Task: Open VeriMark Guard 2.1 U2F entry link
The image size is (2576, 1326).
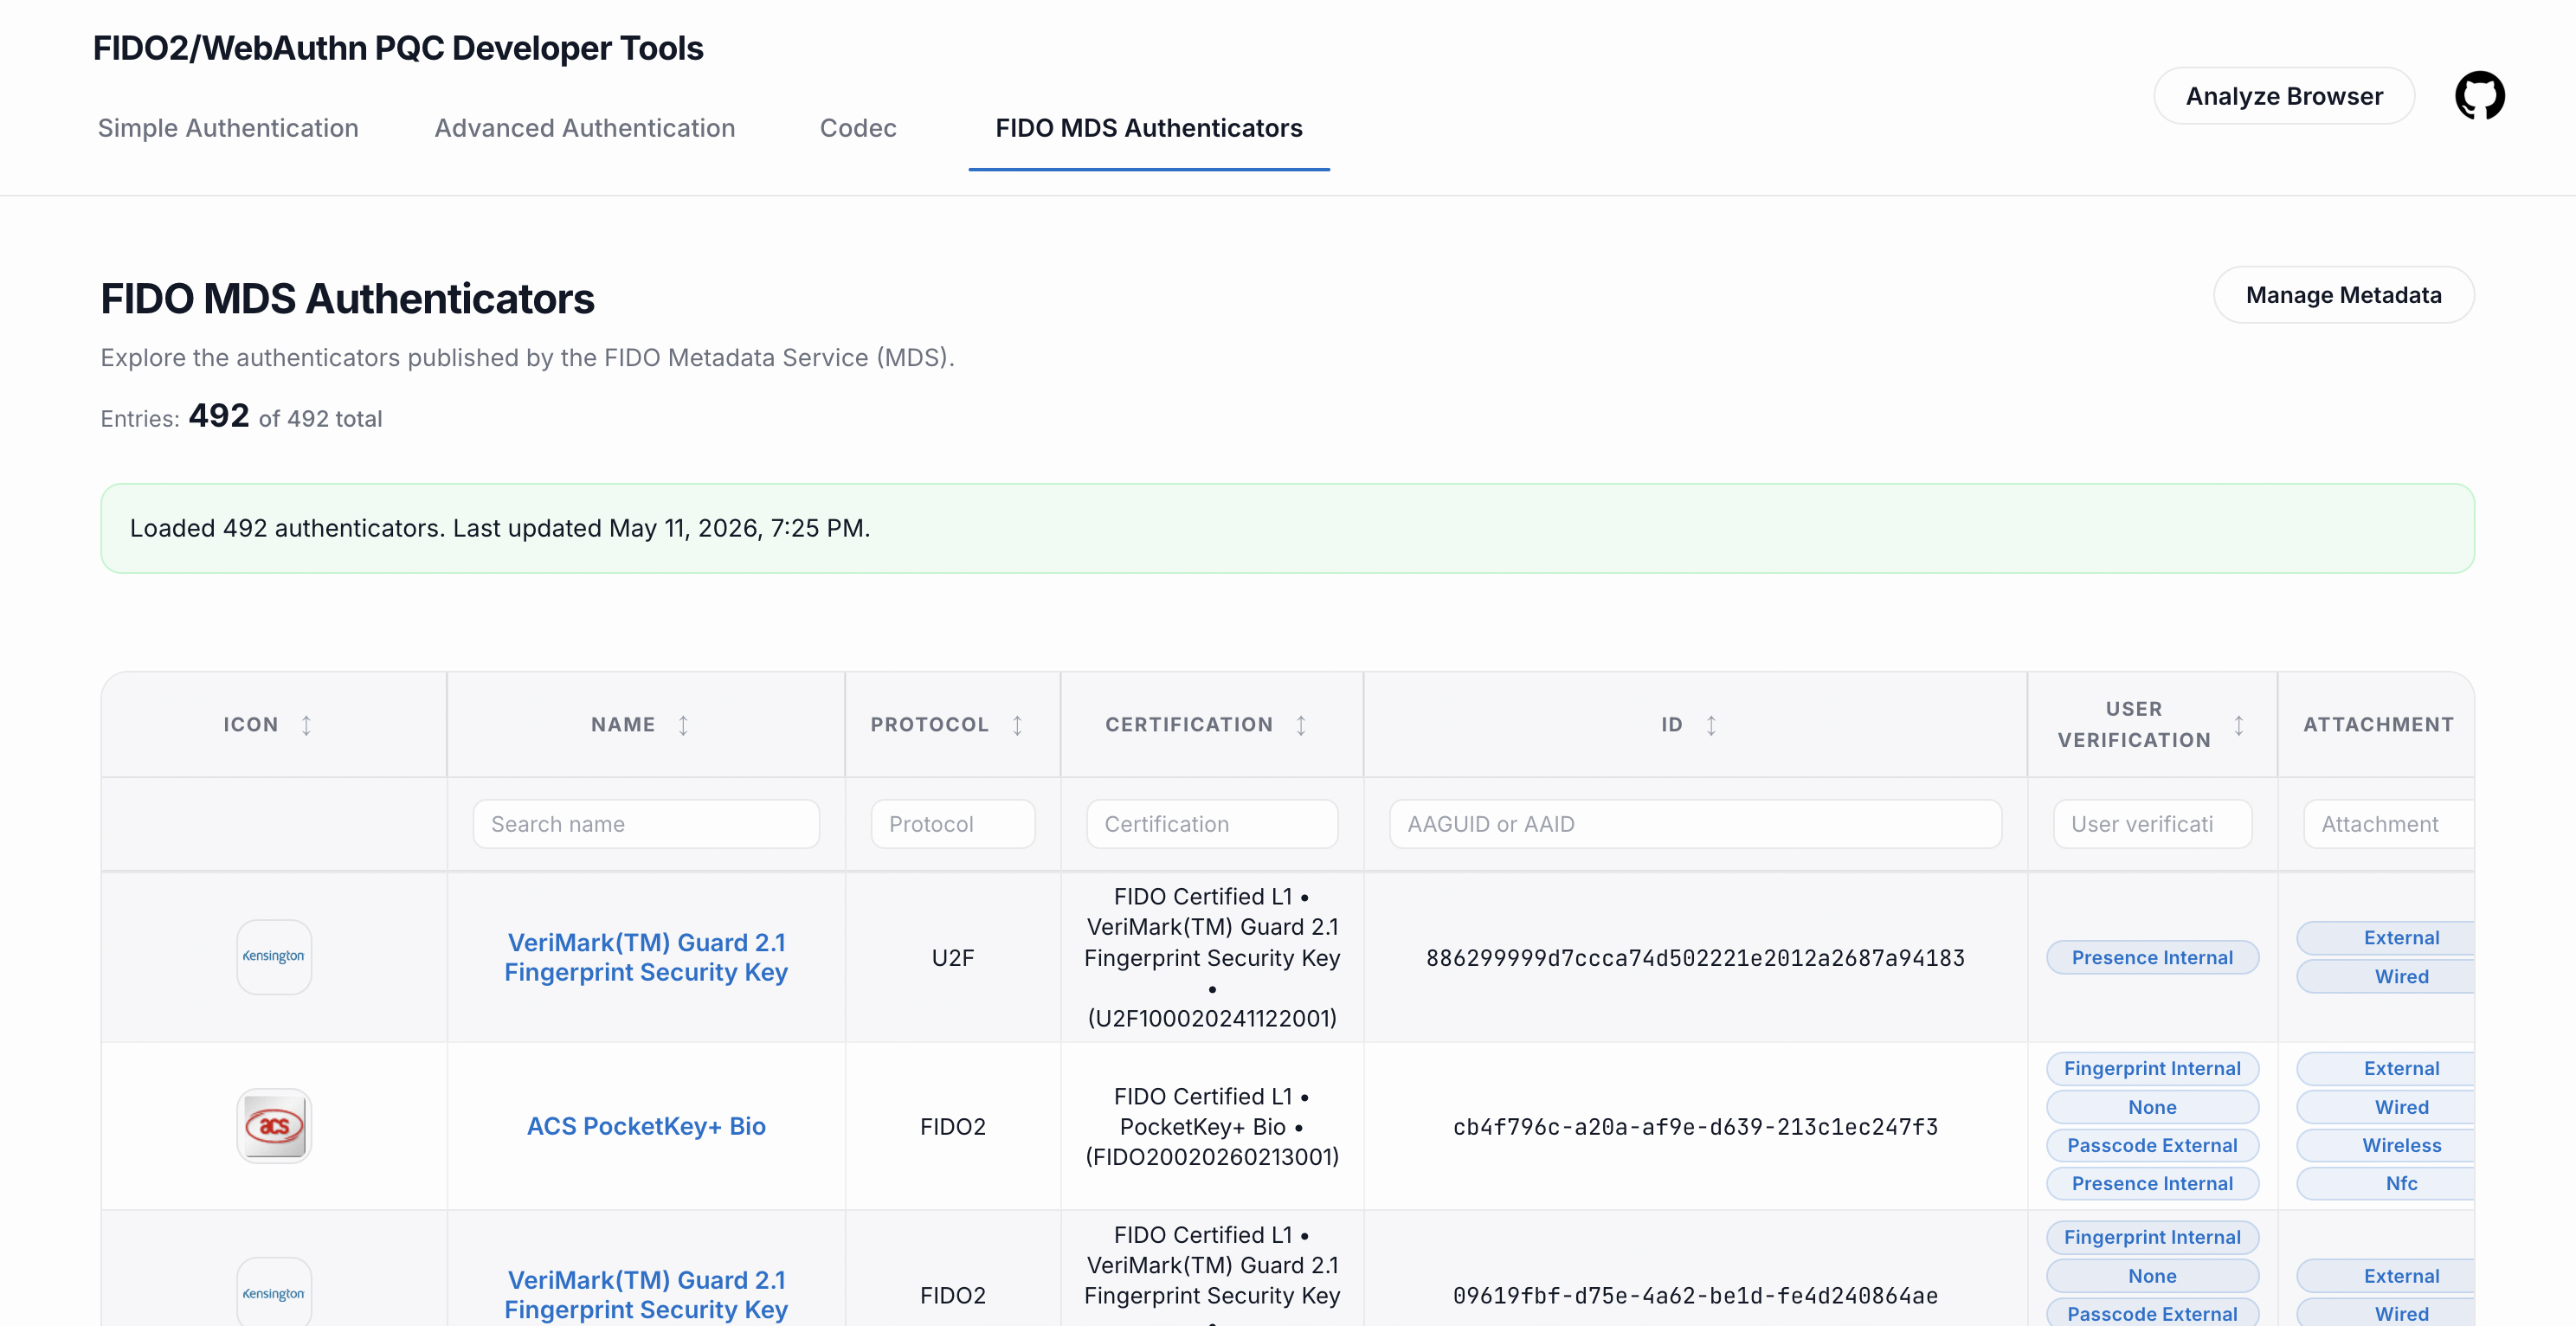Action: (x=646, y=957)
